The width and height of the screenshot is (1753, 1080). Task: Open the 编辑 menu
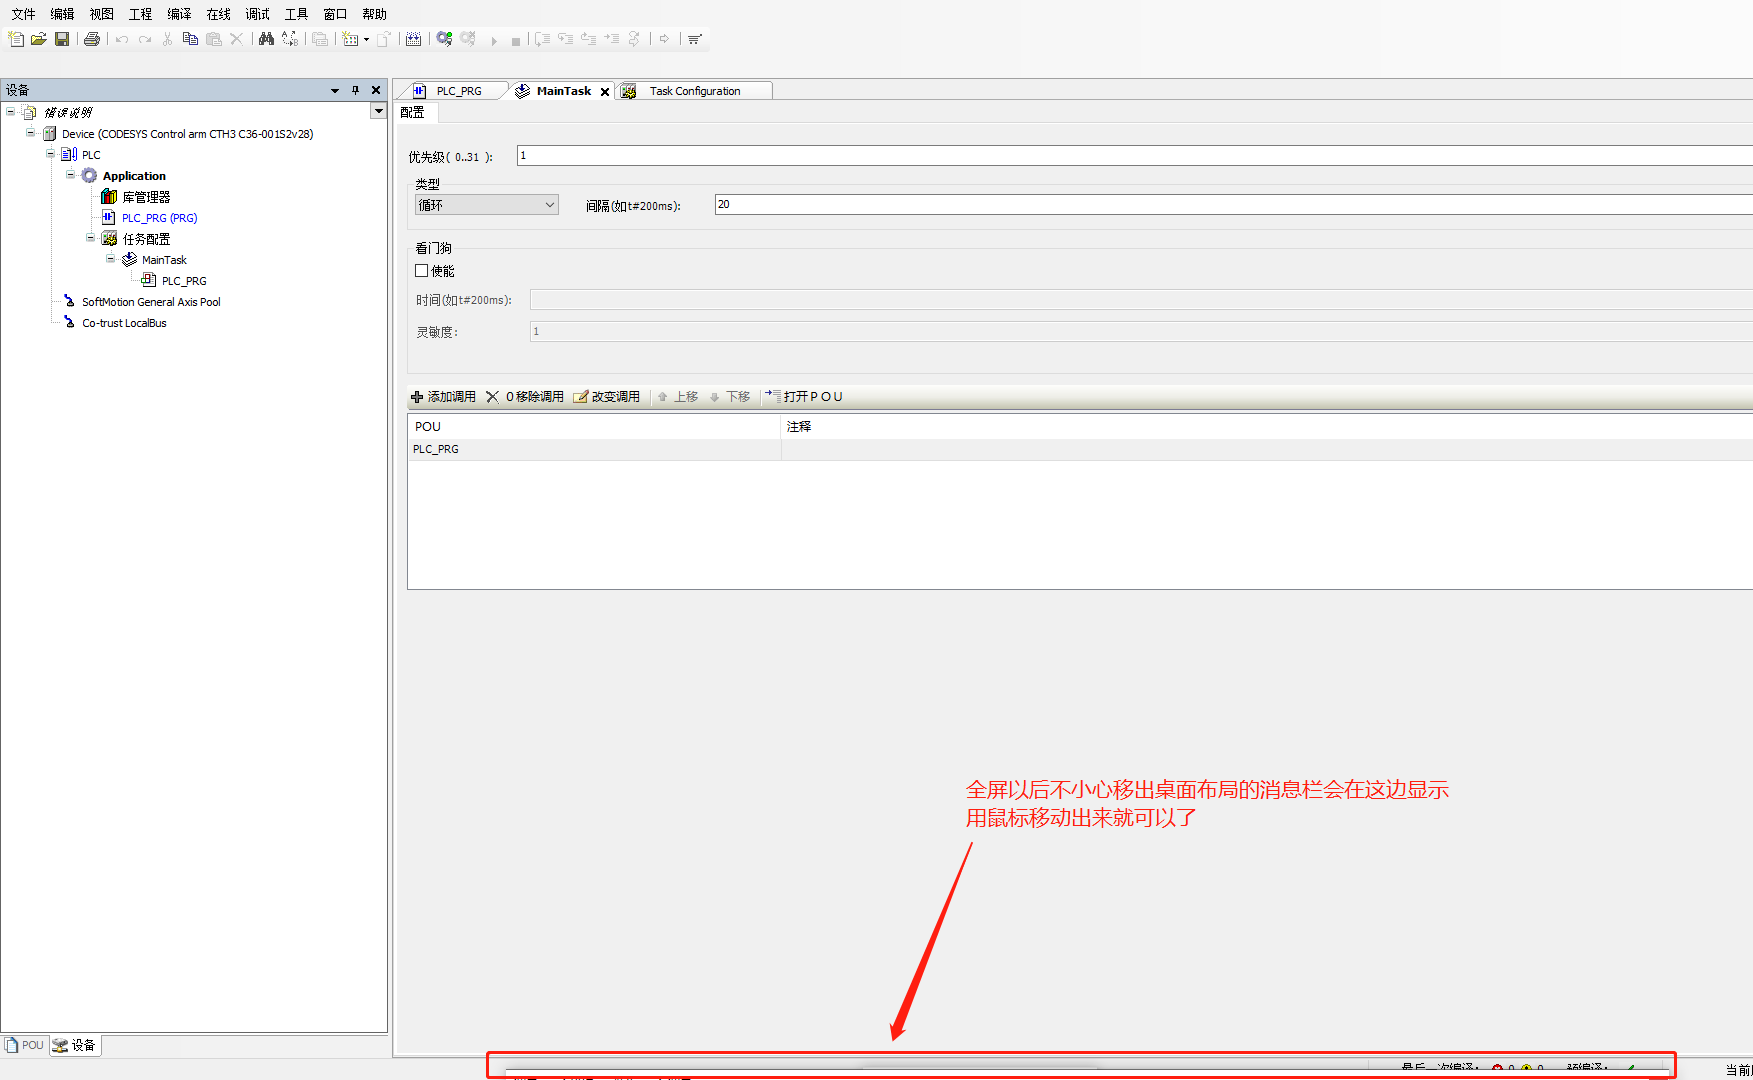62,14
